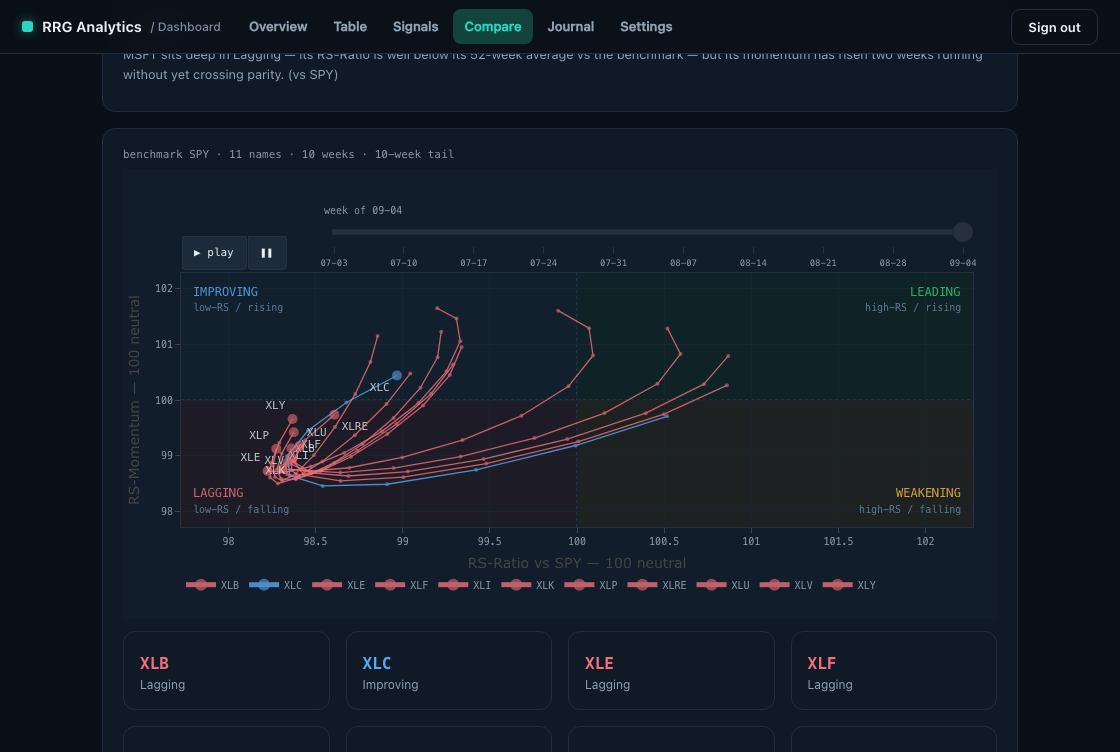The image size is (1120, 752).
Task: Jump to the 08-28 timeline tick
Action: [893, 263]
